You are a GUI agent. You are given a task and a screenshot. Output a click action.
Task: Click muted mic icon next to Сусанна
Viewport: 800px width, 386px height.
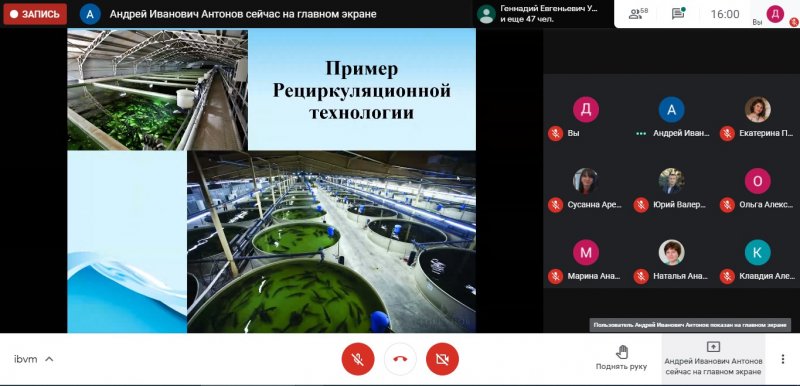click(x=555, y=205)
